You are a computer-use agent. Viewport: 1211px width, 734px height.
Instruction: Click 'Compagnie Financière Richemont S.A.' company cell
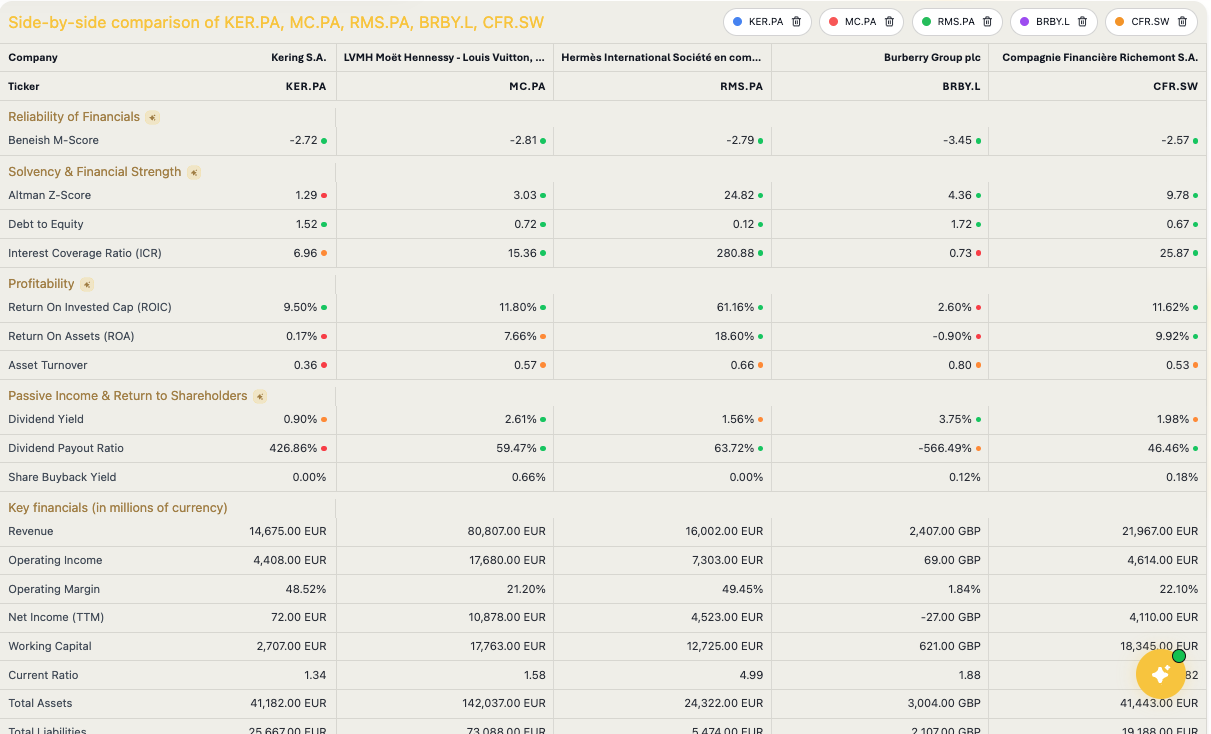(1100, 58)
